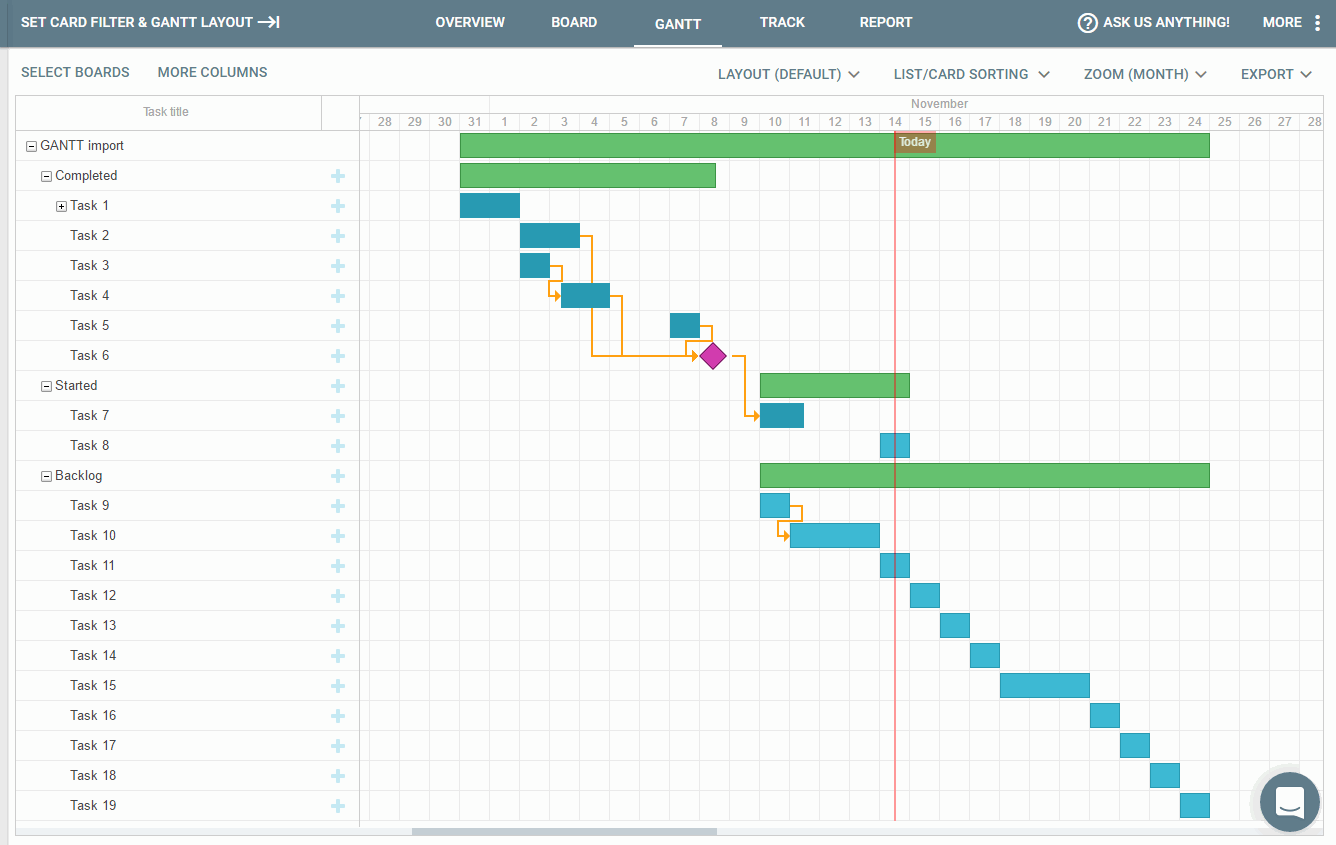Click the plus icon beside Task 2
This screenshot has width=1336, height=845.
tap(338, 235)
